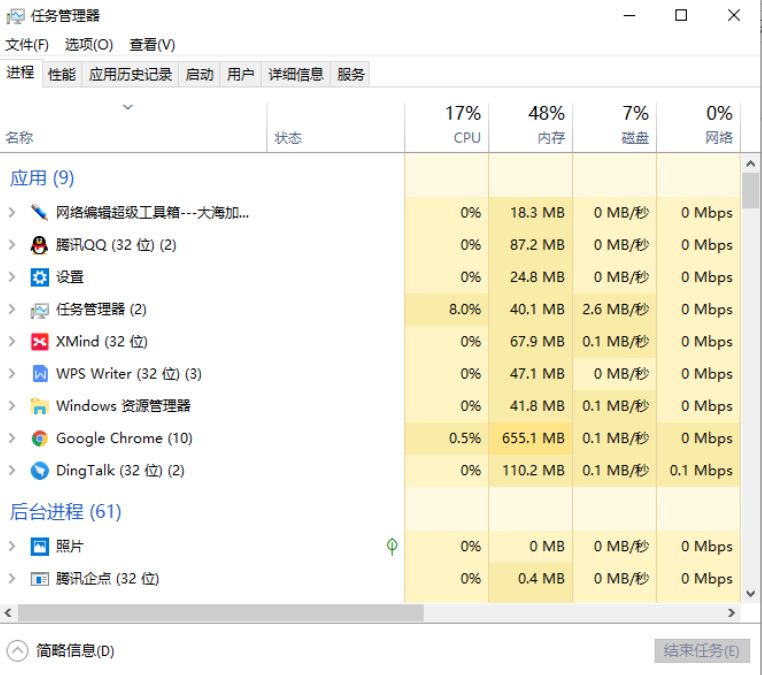The image size is (762, 675).
Task: Click the vertical scrollbar down arrow
Action: (x=751, y=593)
